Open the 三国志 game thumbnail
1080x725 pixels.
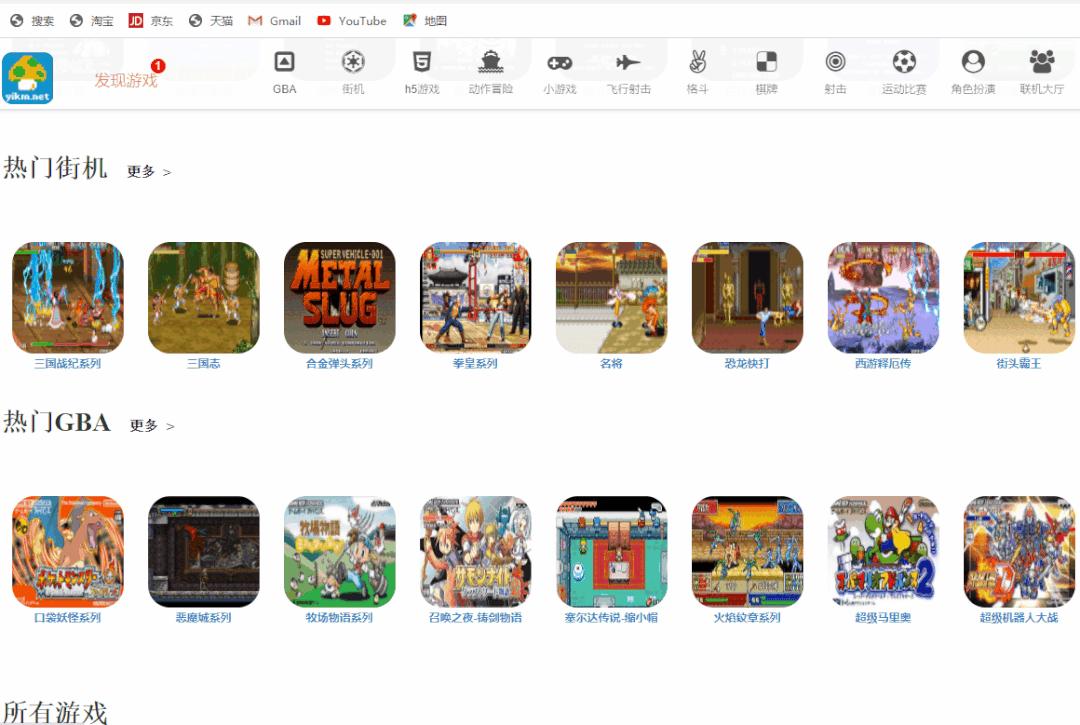[x=204, y=297]
